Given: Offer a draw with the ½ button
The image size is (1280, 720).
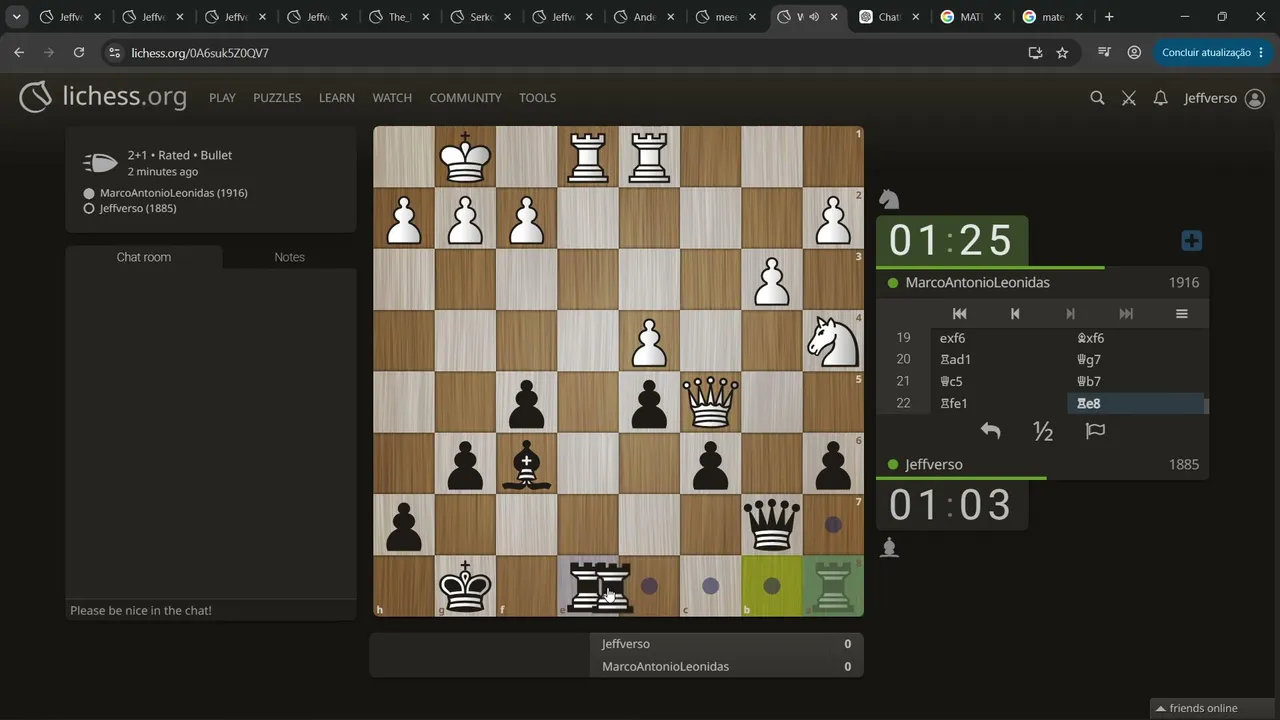Looking at the screenshot, I should [1043, 431].
